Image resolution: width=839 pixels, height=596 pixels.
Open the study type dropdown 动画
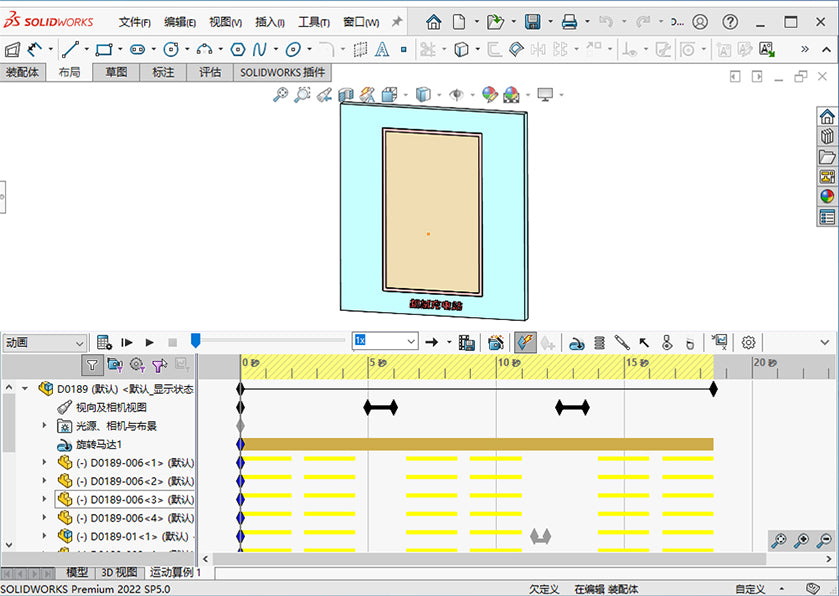click(x=44, y=342)
